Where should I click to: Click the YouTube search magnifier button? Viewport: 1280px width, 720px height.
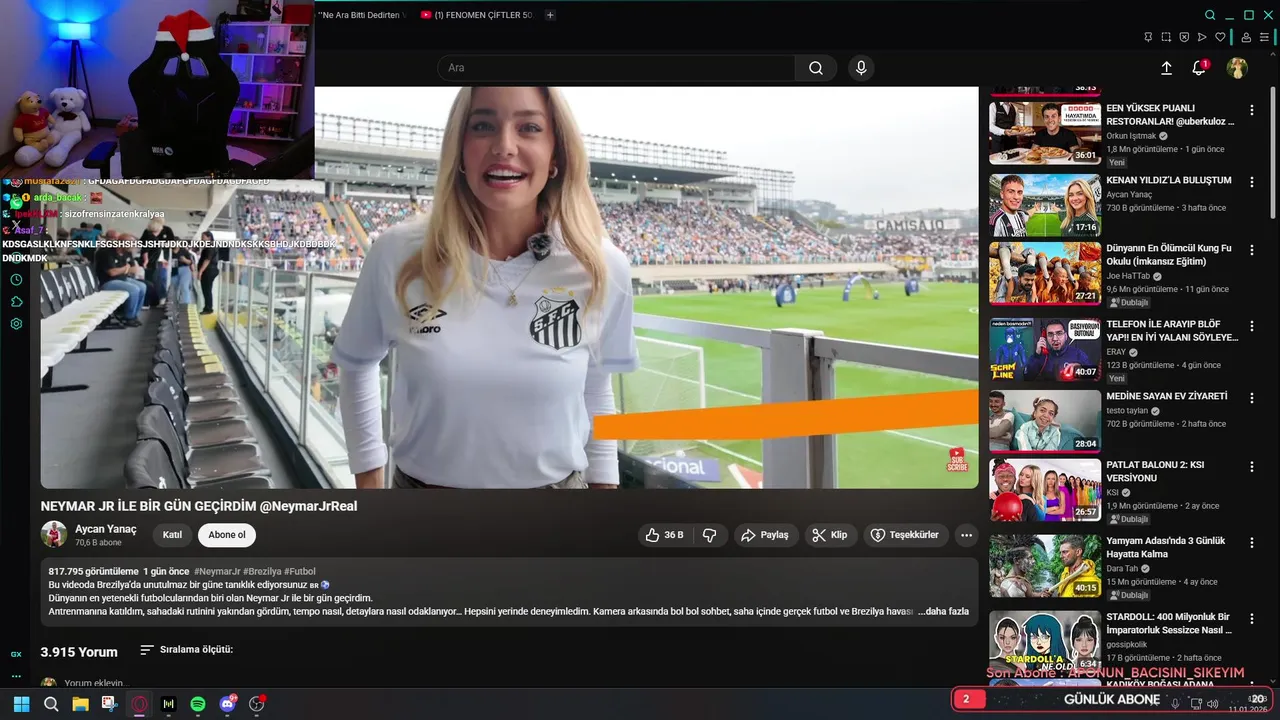click(816, 68)
